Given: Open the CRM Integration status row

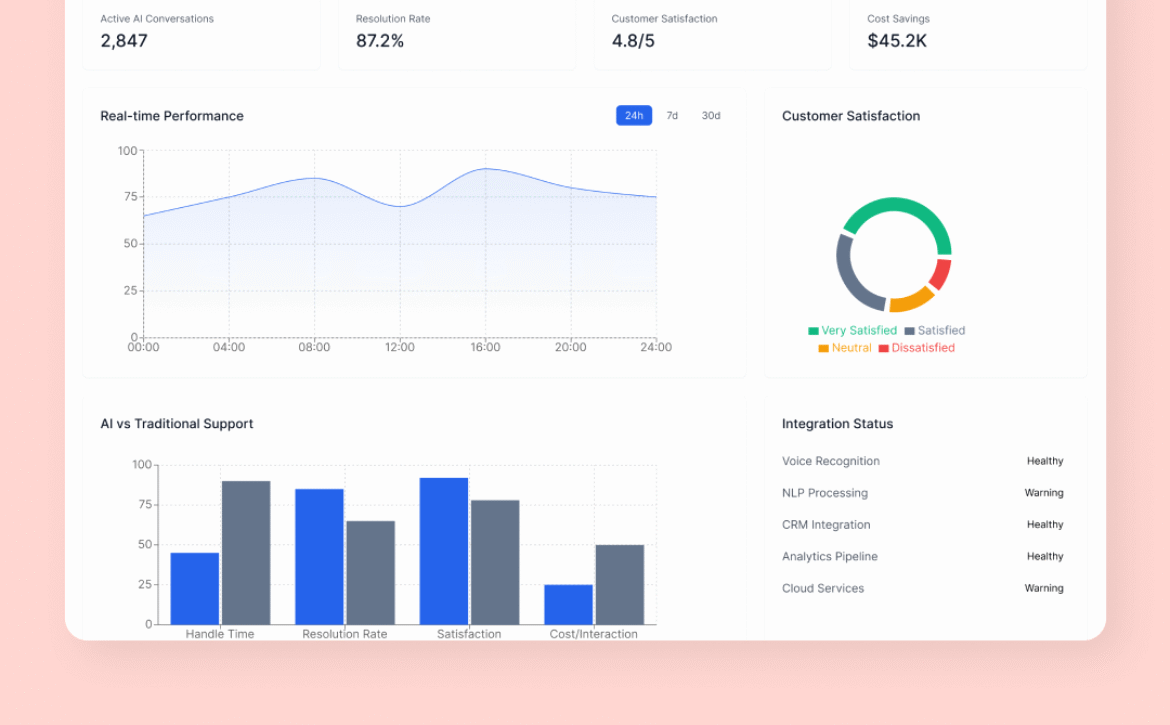Looking at the screenshot, I should click(x=826, y=525).
